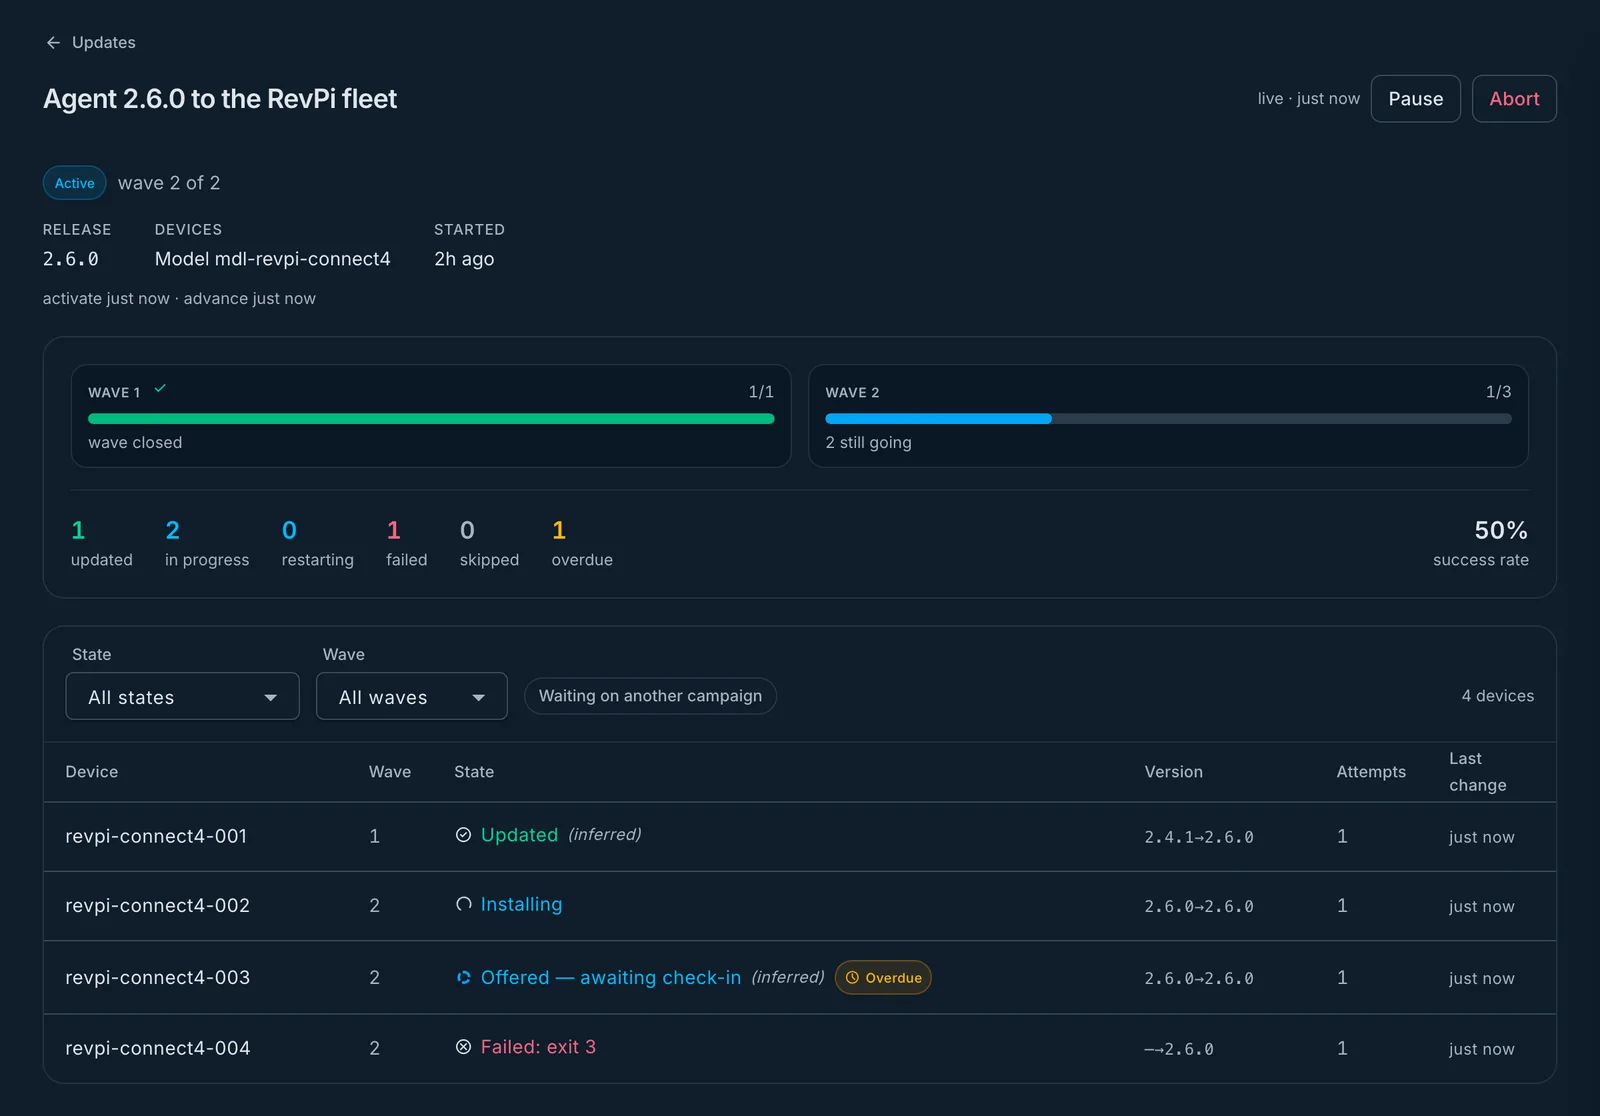Select device row revpi-connect4-004
Image resolution: width=1600 pixels, height=1116 pixels.
click(x=800, y=1049)
